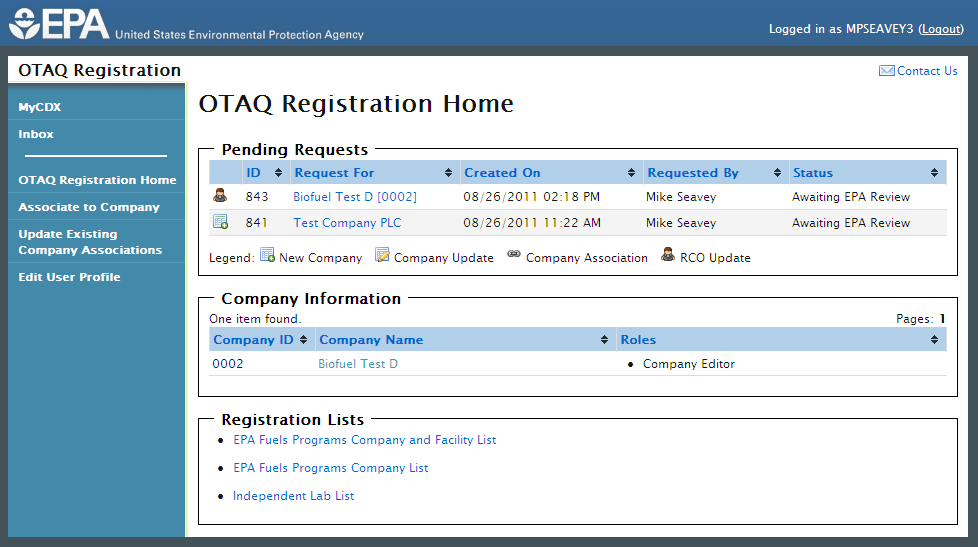Click the One item found text
Image resolution: width=978 pixels, height=547 pixels.
pyautogui.click(x=255, y=319)
